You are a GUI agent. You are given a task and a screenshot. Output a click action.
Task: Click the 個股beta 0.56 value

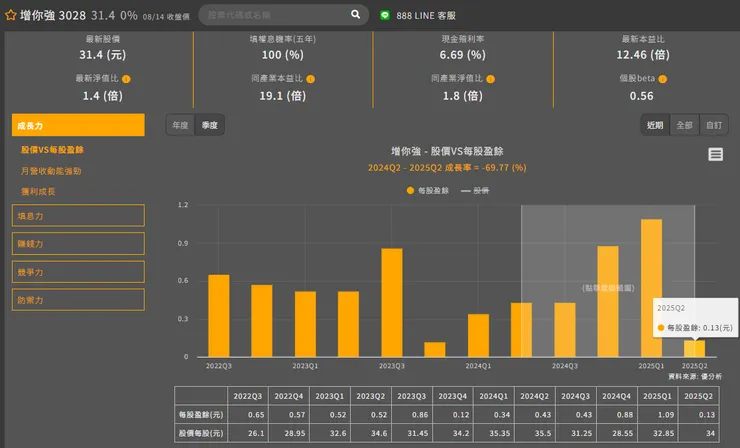pyautogui.click(x=641, y=96)
